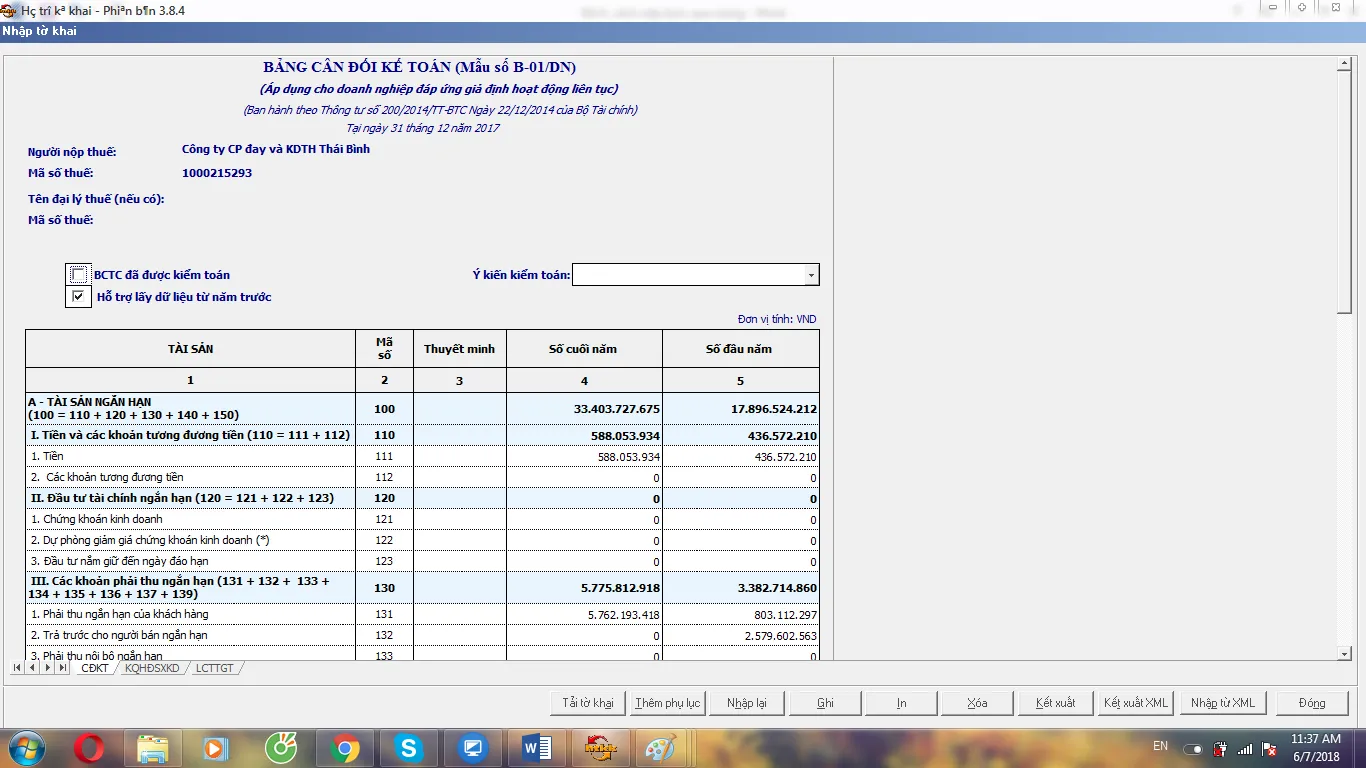This screenshot has width=1366, height=768.
Task: Click 'Số cuối năm' cell for code 121
Action: tap(584, 519)
